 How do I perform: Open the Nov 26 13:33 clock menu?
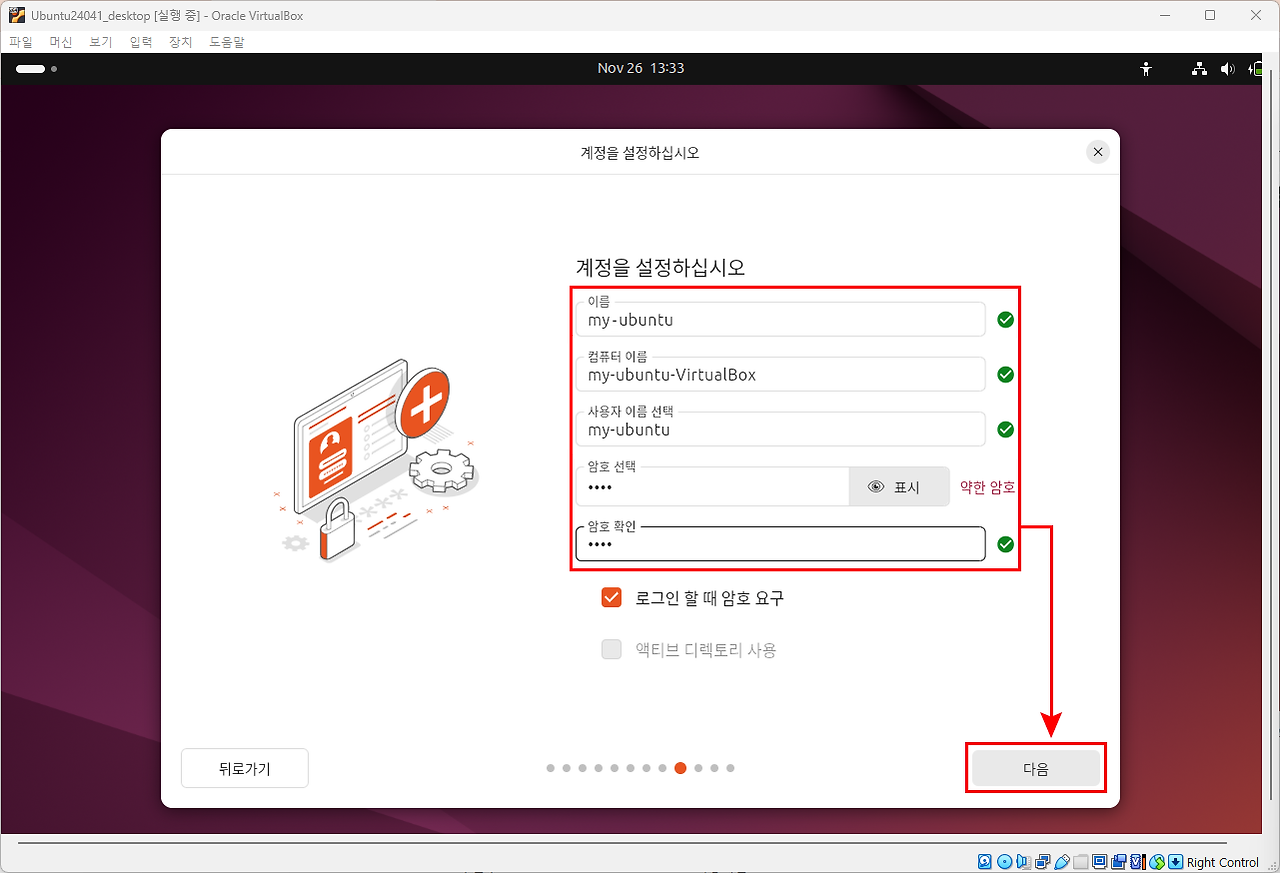pos(641,69)
